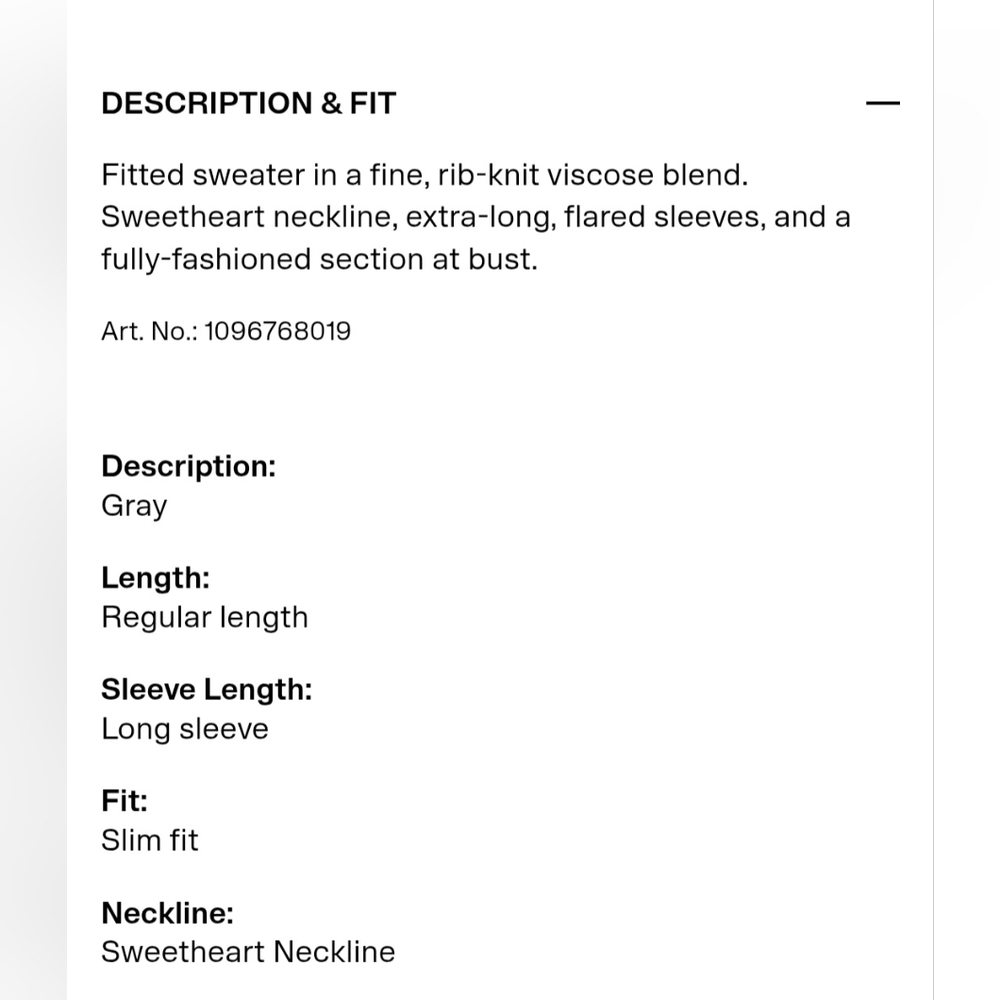Click the fitted sweater description paragraph

pyautogui.click(x=476, y=217)
